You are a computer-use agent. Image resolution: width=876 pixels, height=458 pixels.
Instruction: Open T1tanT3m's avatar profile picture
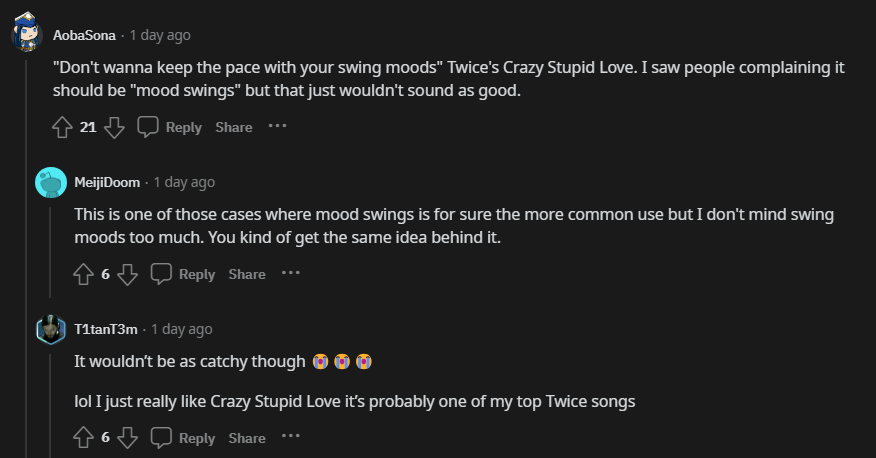coord(51,329)
